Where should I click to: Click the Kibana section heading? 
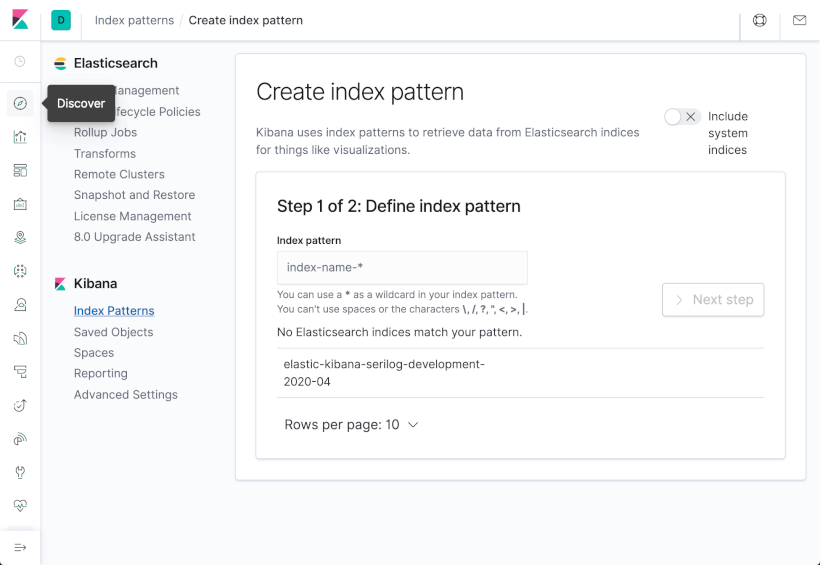click(x=95, y=284)
